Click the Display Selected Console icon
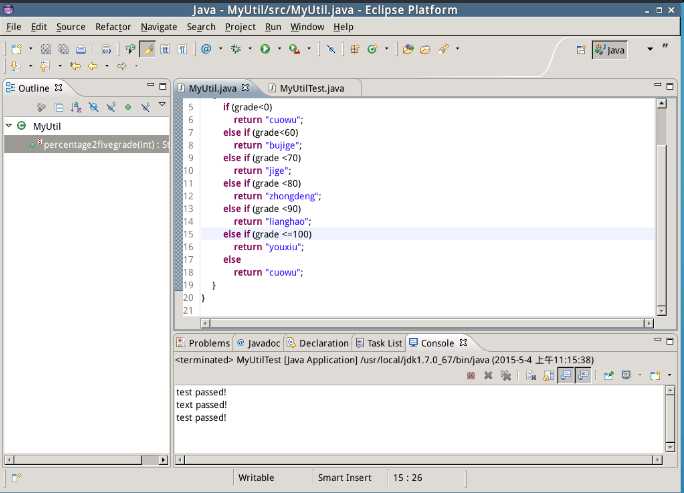 pyautogui.click(x=626, y=375)
